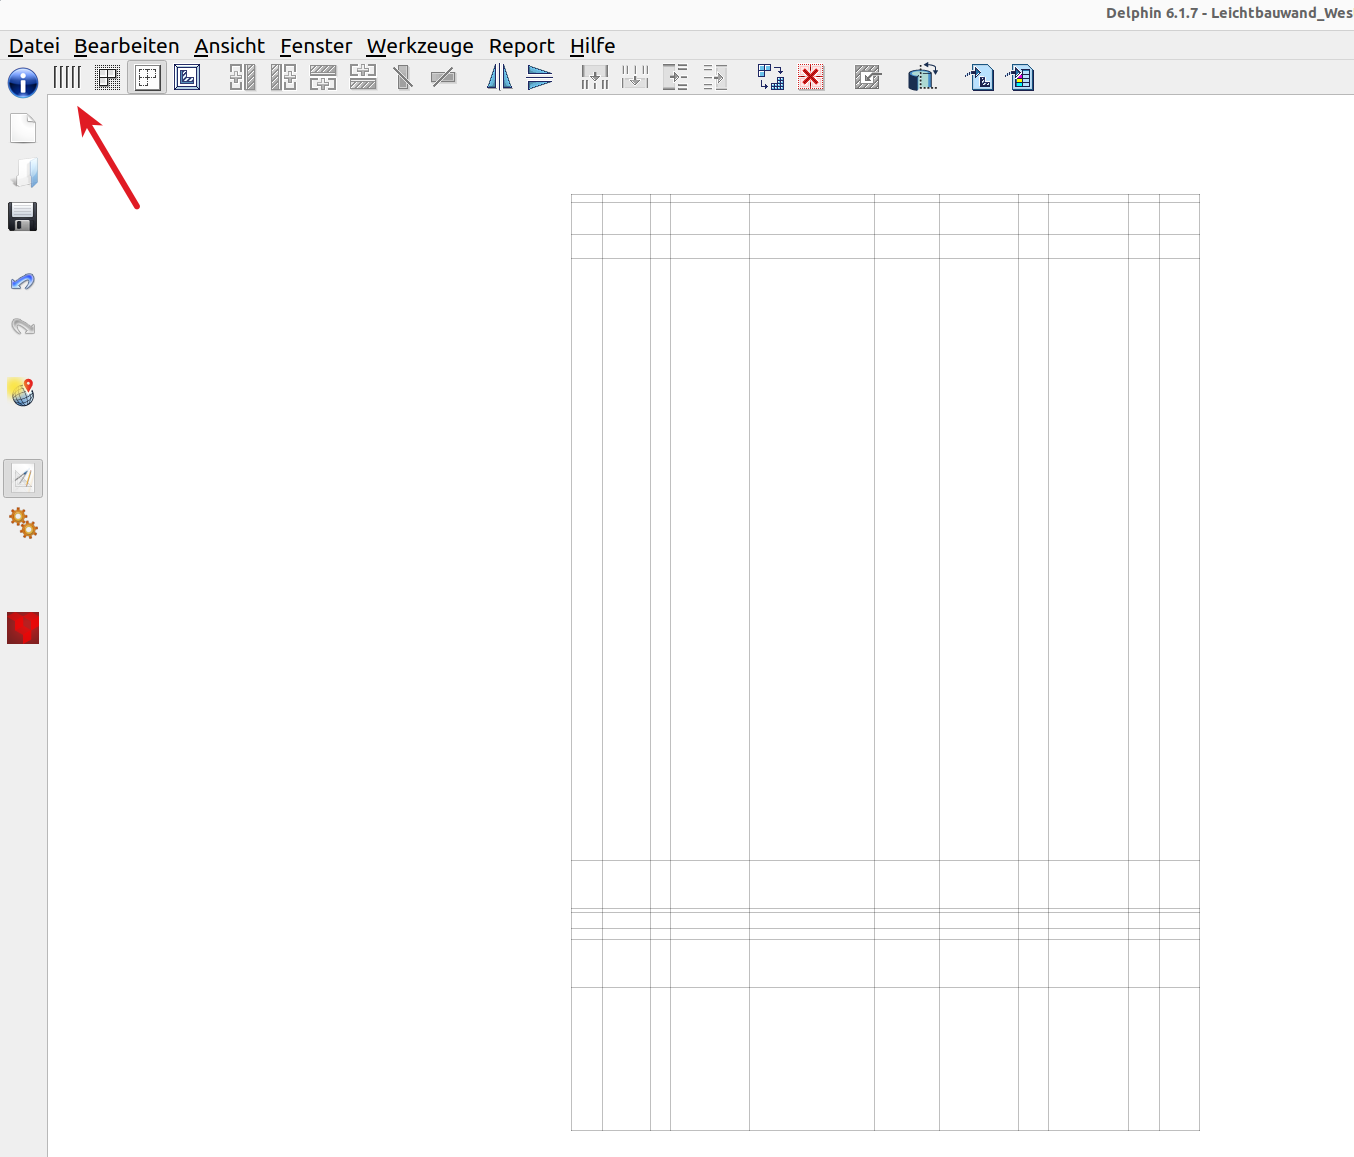Open simulation settings with orange gears icon
The height and width of the screenshot is (1157, 1354).
pyautogui.click(x=23, y=523)
